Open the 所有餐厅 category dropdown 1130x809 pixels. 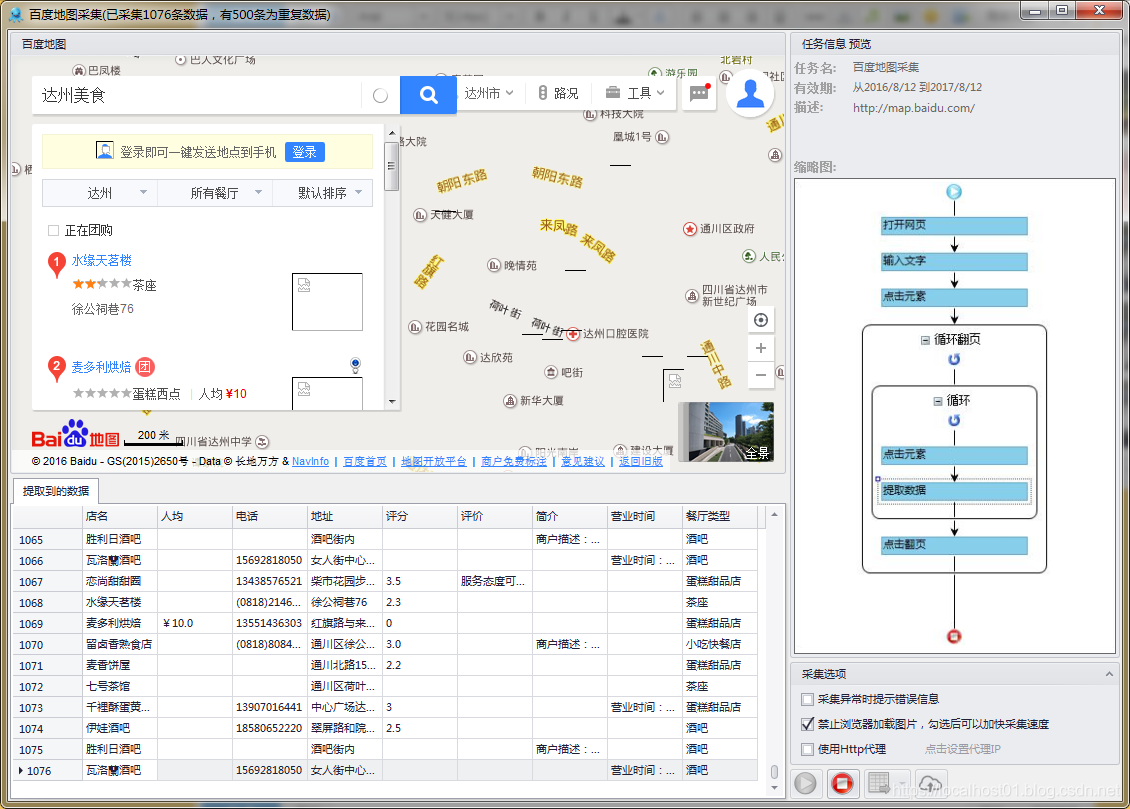[215, 193]
